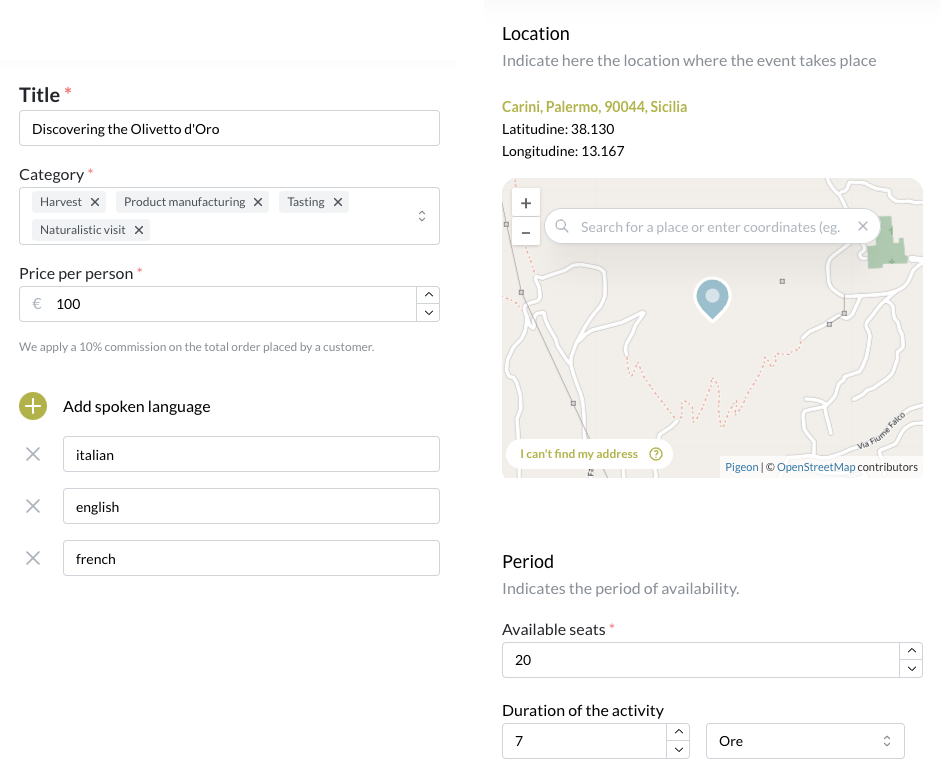Viewport: 941px width, 781px height.
Task: Delete the english language row
Action: pos(33,506)
